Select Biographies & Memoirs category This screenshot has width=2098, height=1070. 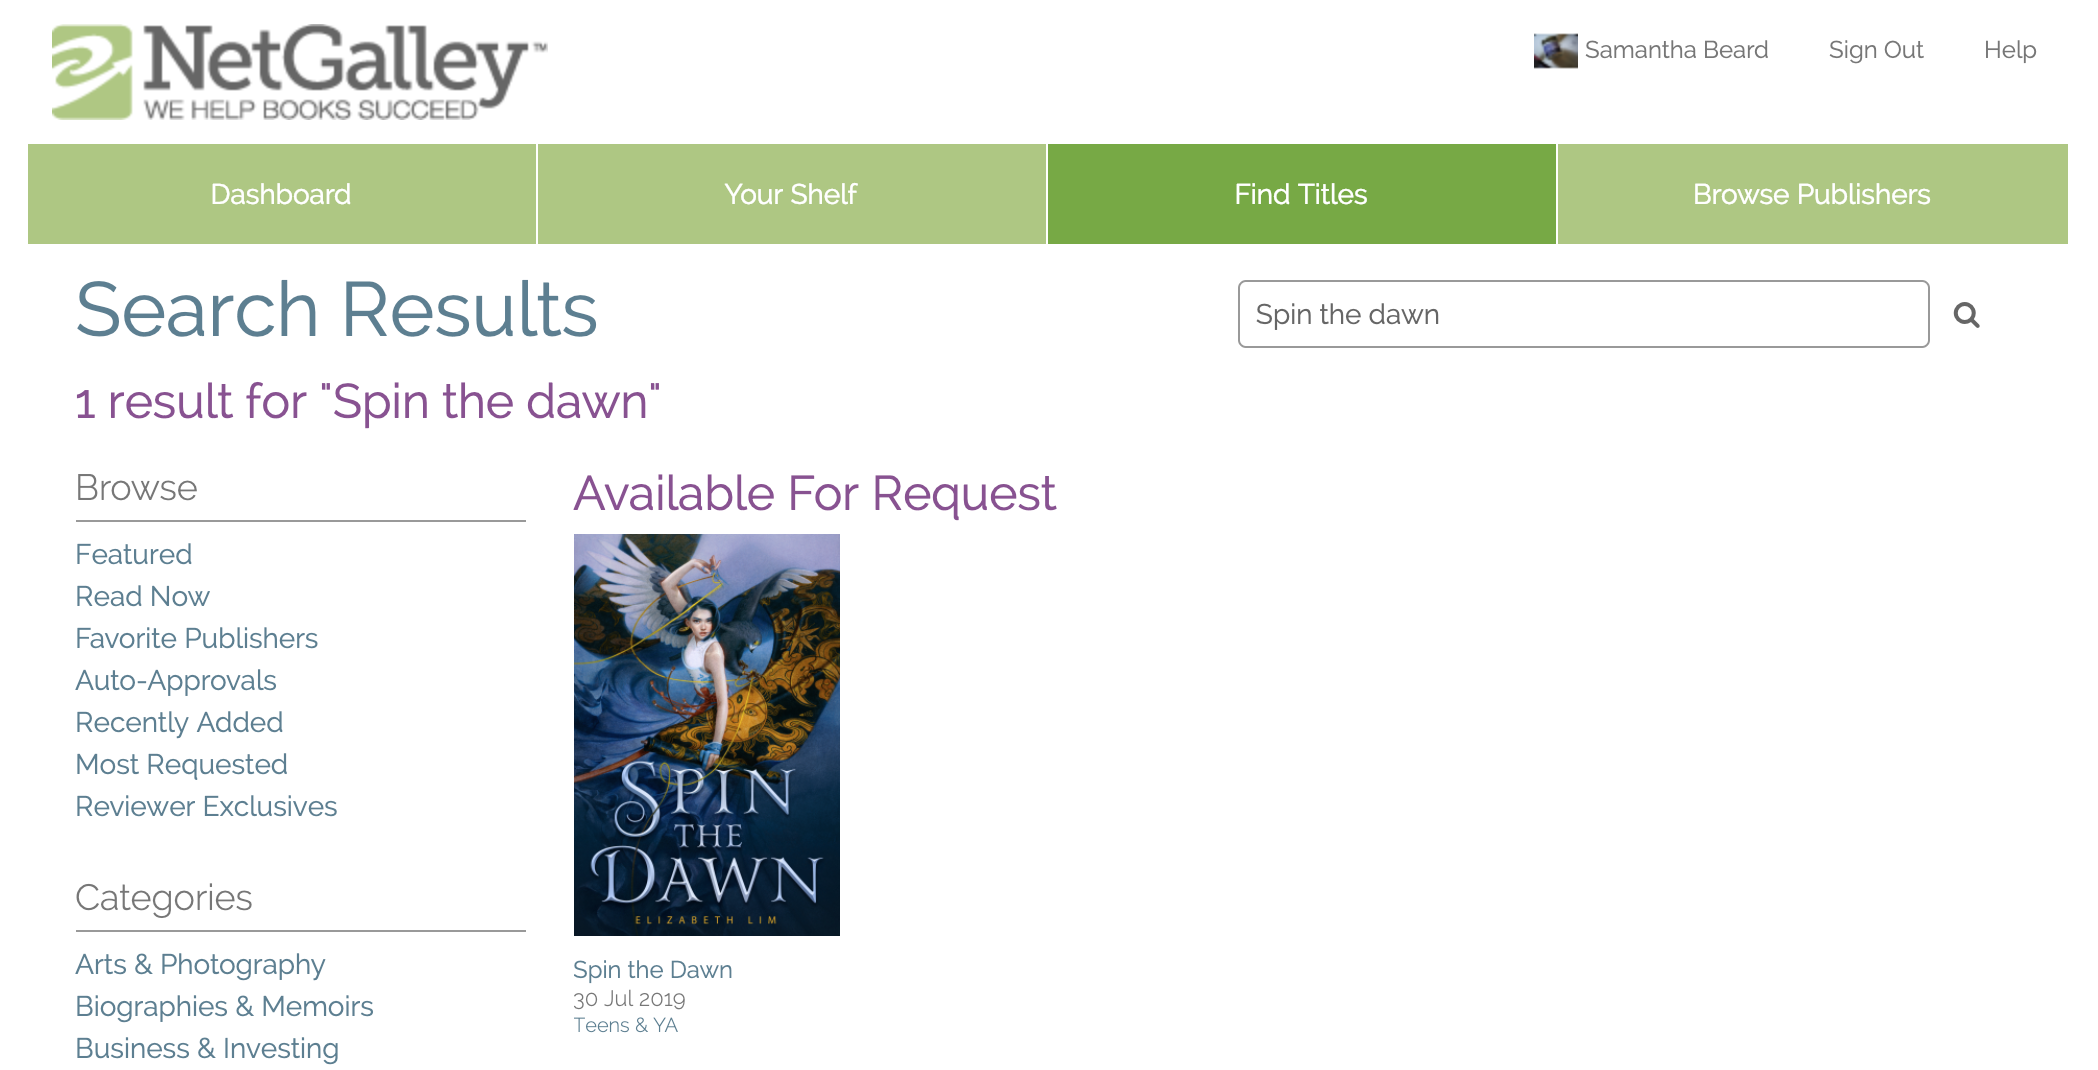coord(225,1006)
